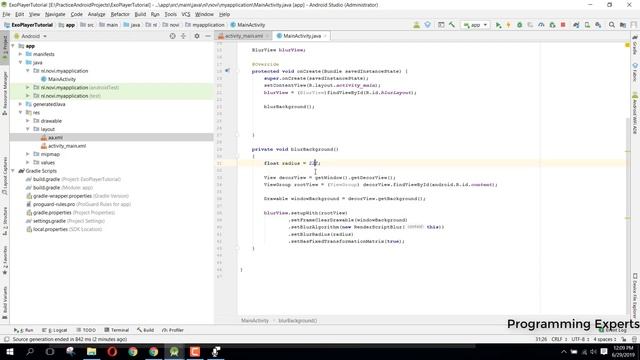Open the Profile app gauge icon
This screenshot has height=360, width=640.
pyautogui.click(x=541, y=25)
